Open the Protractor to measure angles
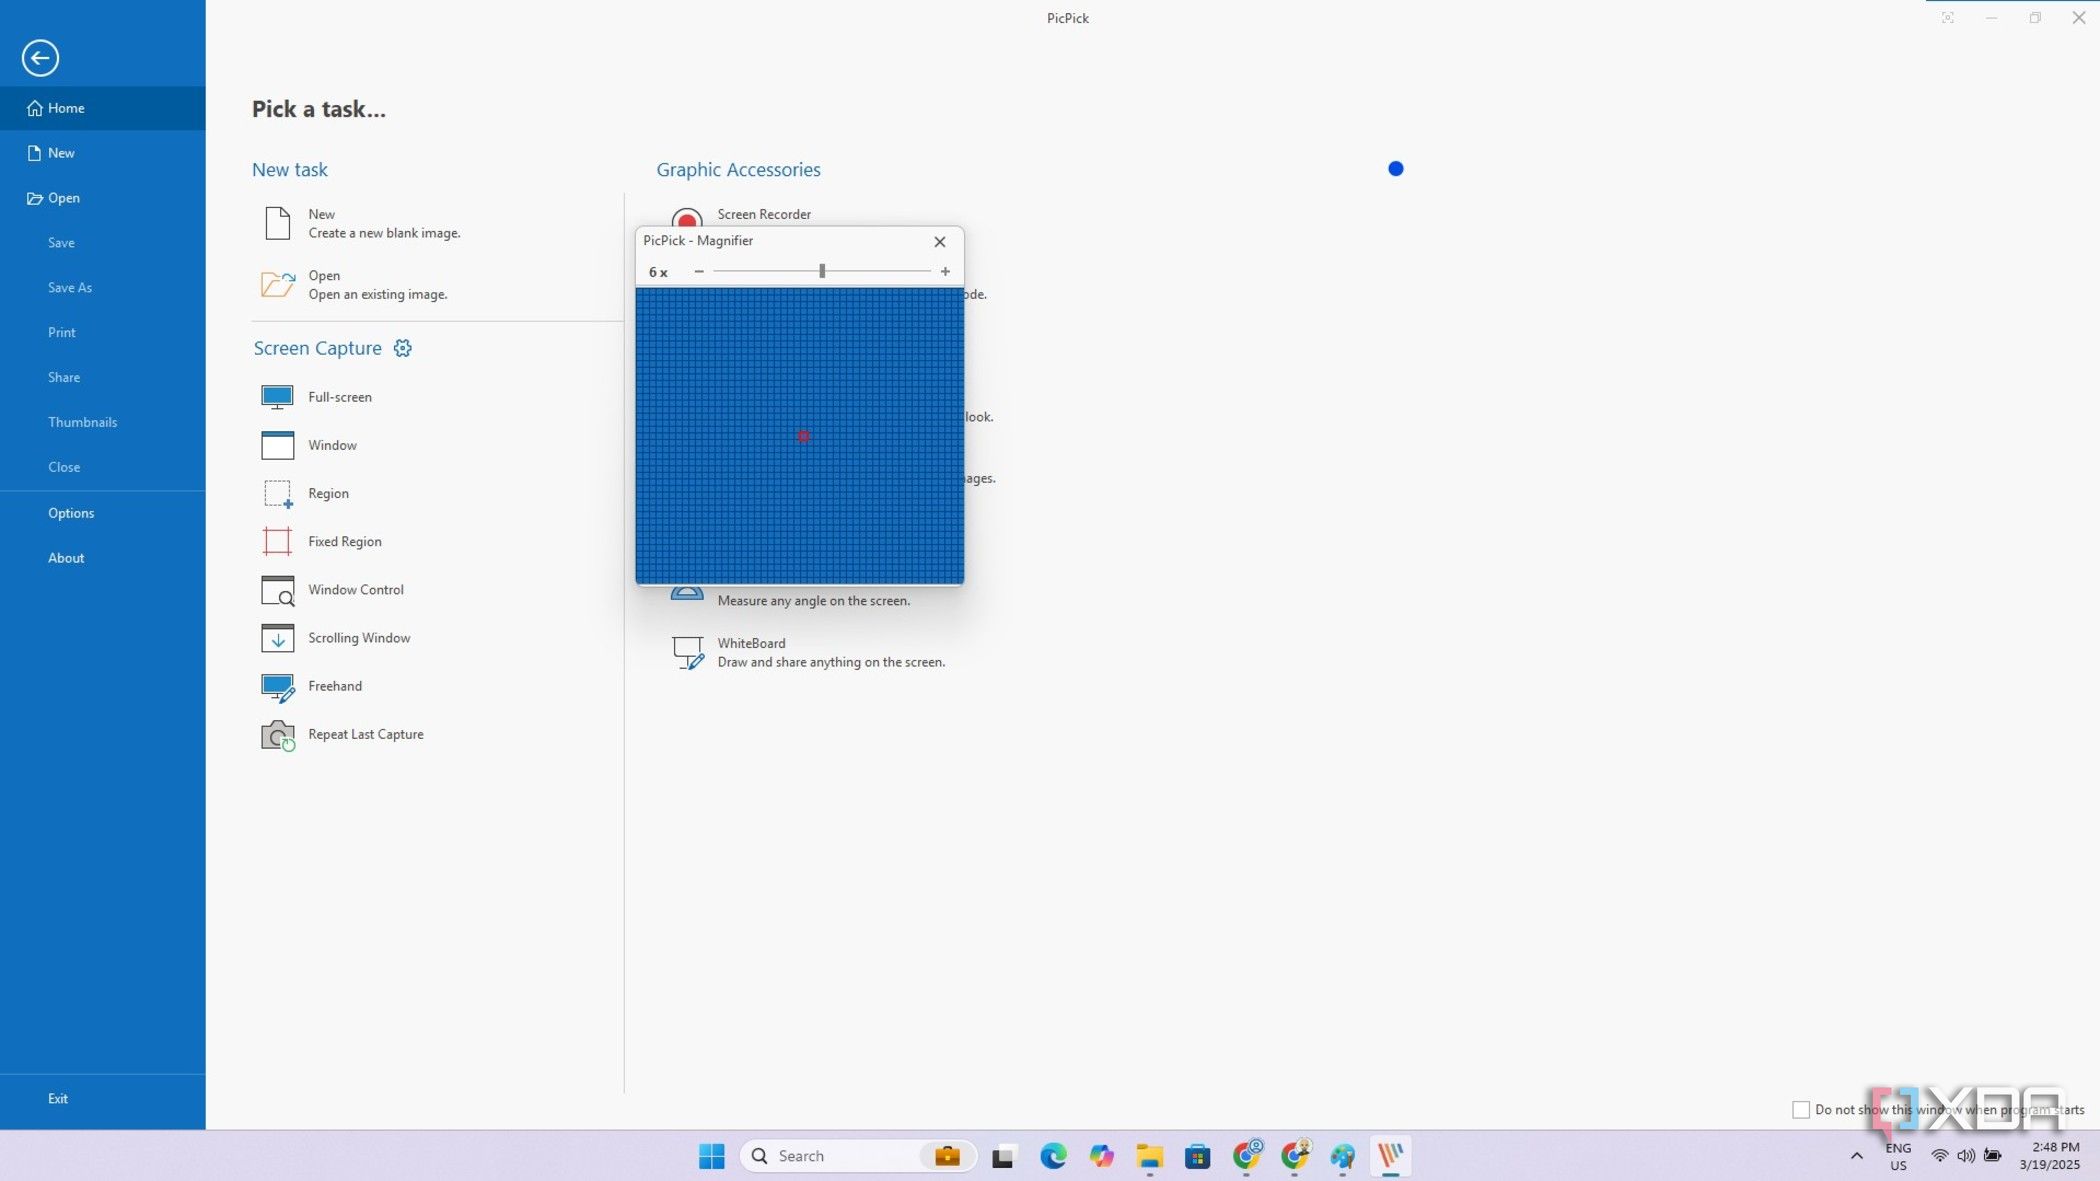The image size is (2100, 1181). pyautogui.click(x=688, y=590)
